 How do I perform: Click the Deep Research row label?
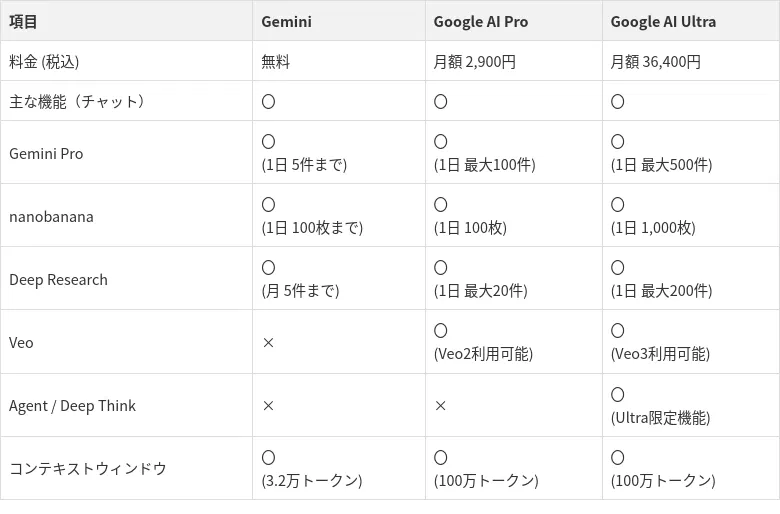(58, 280)
